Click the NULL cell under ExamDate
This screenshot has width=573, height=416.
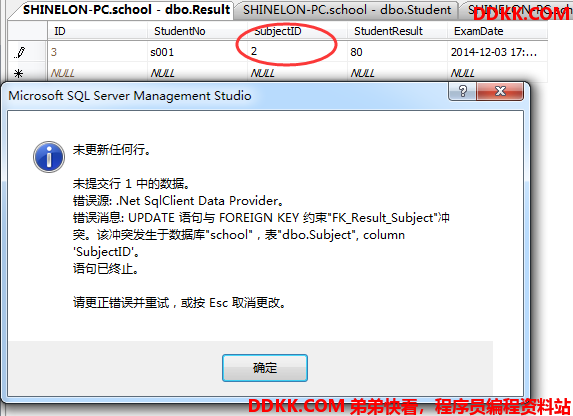click(x=497, y=73)
